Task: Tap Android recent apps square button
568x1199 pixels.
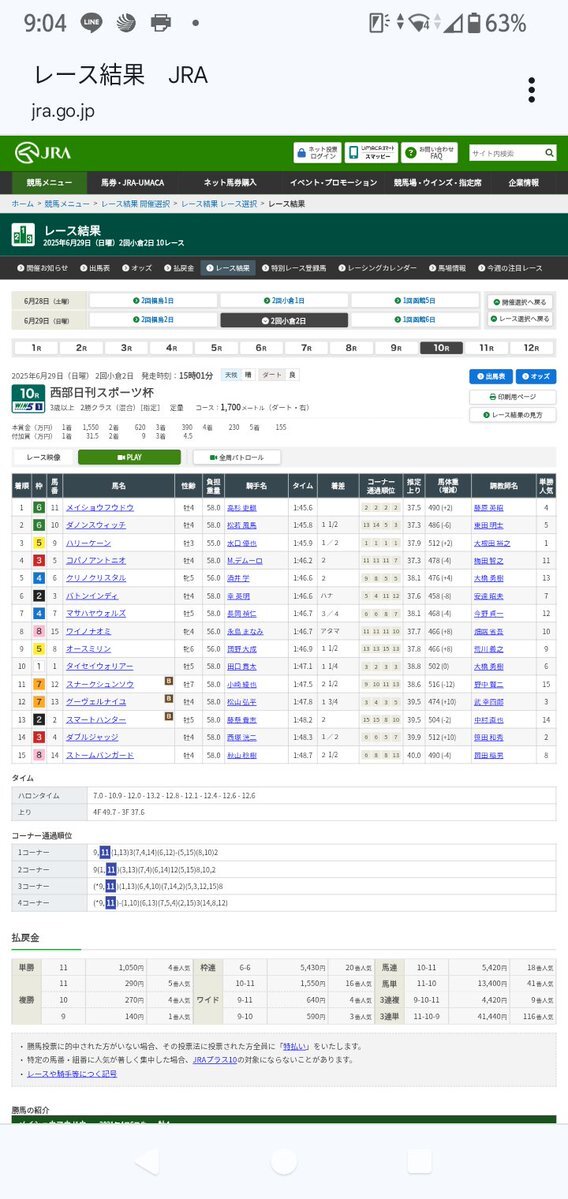Action: click(419, 1162)
